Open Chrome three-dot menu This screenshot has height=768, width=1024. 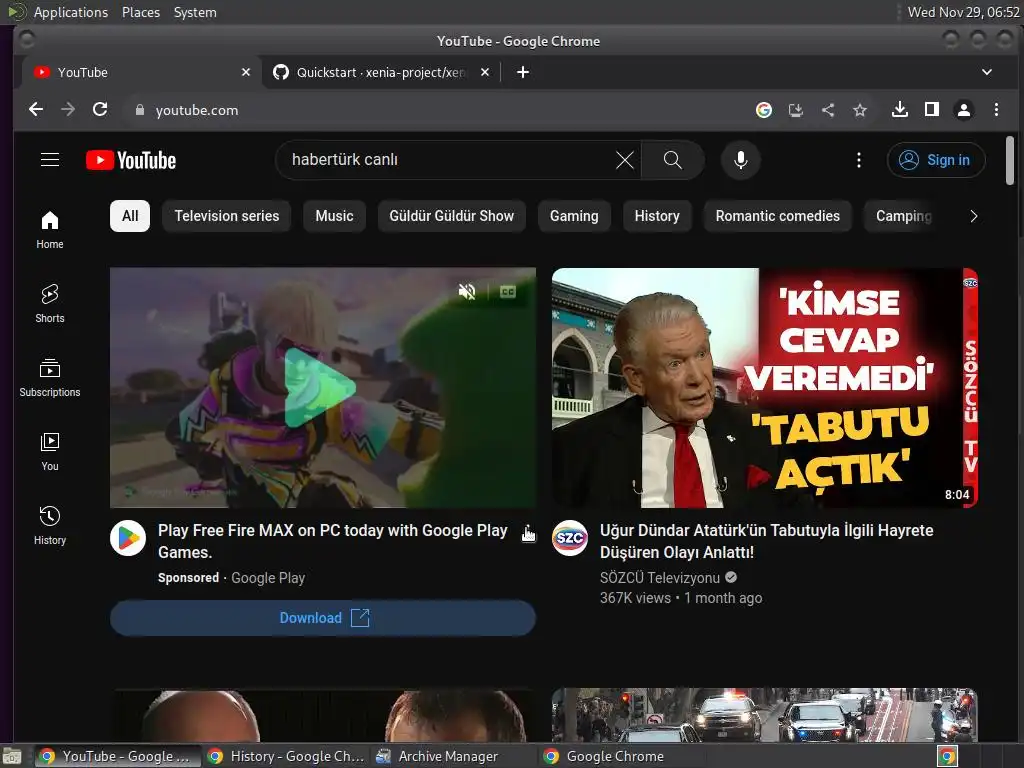pyautogui.click(x=996, y=110)
